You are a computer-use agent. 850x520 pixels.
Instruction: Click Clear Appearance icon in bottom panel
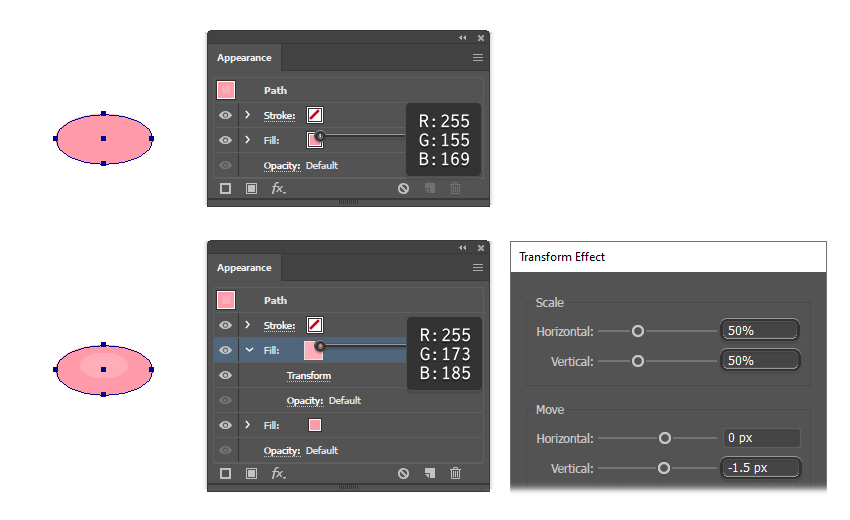coord(403,473)
